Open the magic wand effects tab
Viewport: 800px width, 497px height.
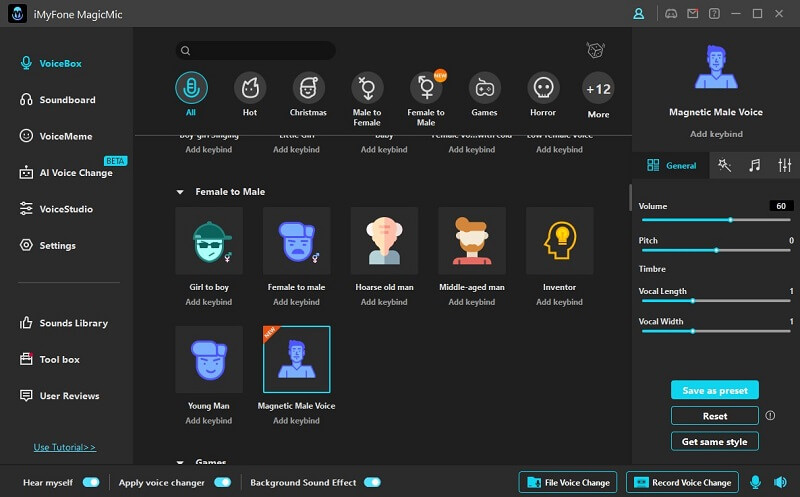(724, 165)
